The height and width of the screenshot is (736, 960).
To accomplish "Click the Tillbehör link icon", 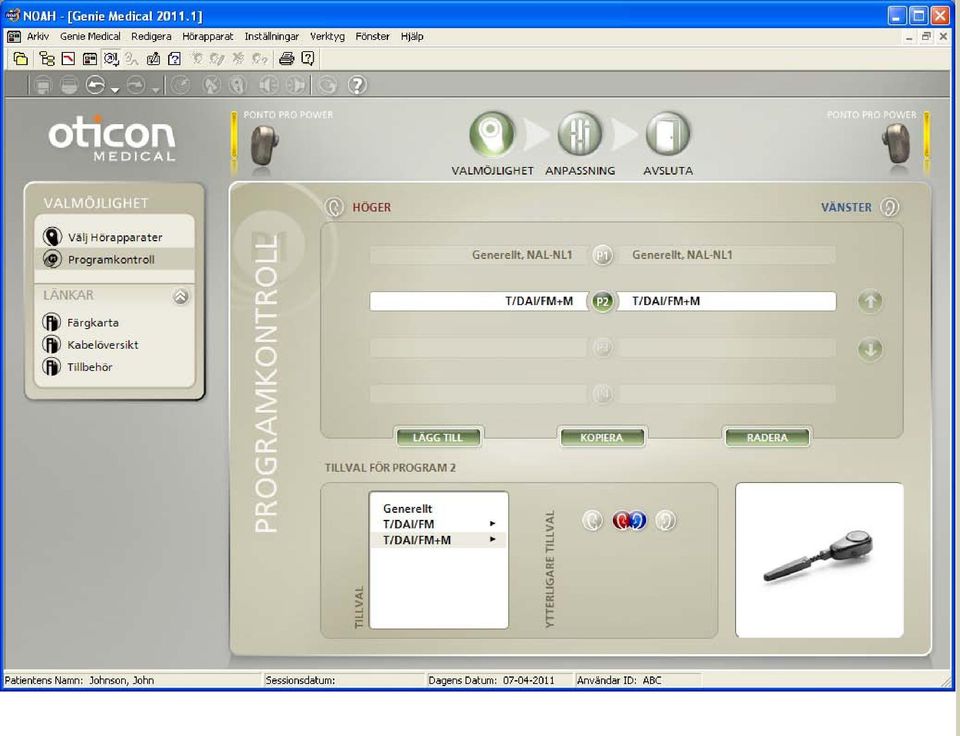I will pos(51,367).
